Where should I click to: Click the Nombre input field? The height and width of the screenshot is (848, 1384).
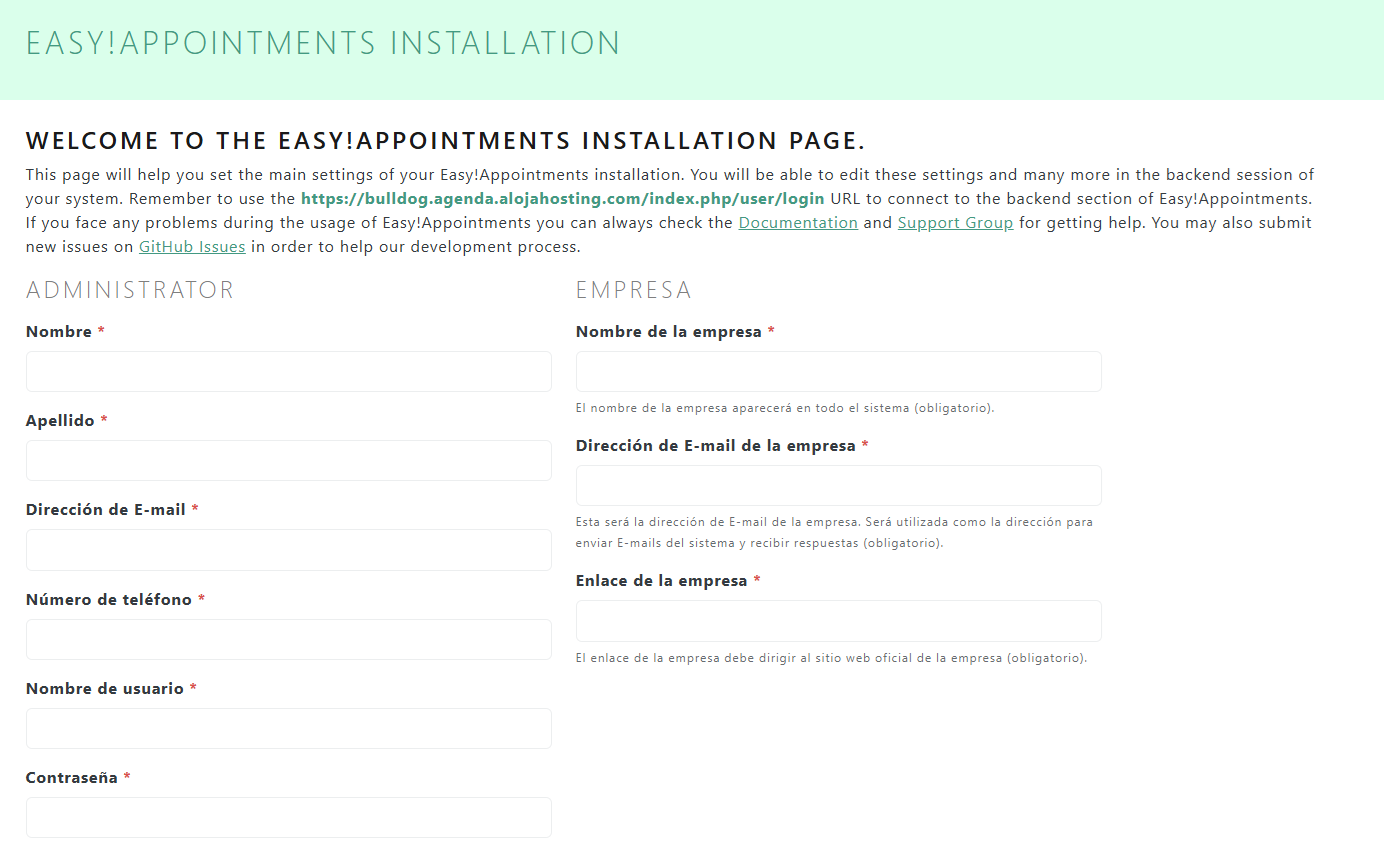[x=288, y=371]
